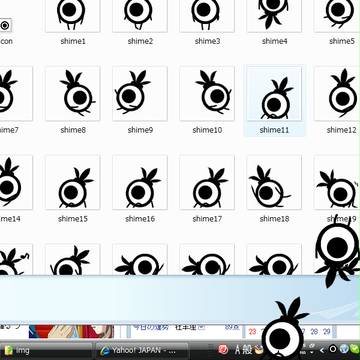
Task: Click calendar date 23 in red
Action: tap(252, 332)
